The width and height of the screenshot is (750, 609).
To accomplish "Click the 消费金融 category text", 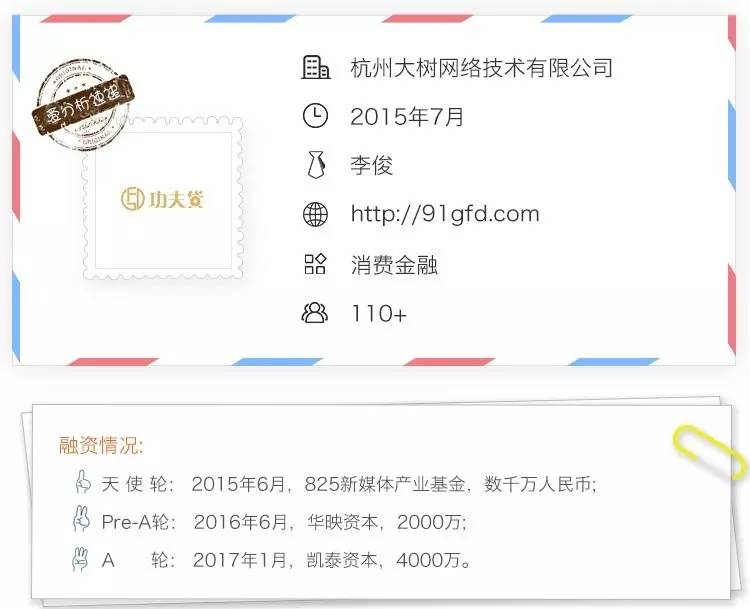I will pos(394,265).
